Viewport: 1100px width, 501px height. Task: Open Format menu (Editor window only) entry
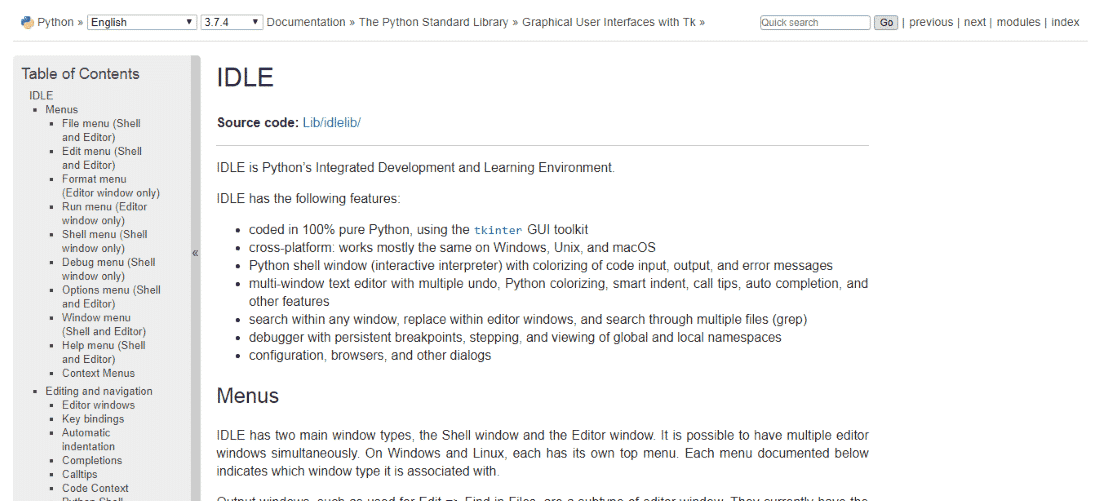click(x=111, y=186)
